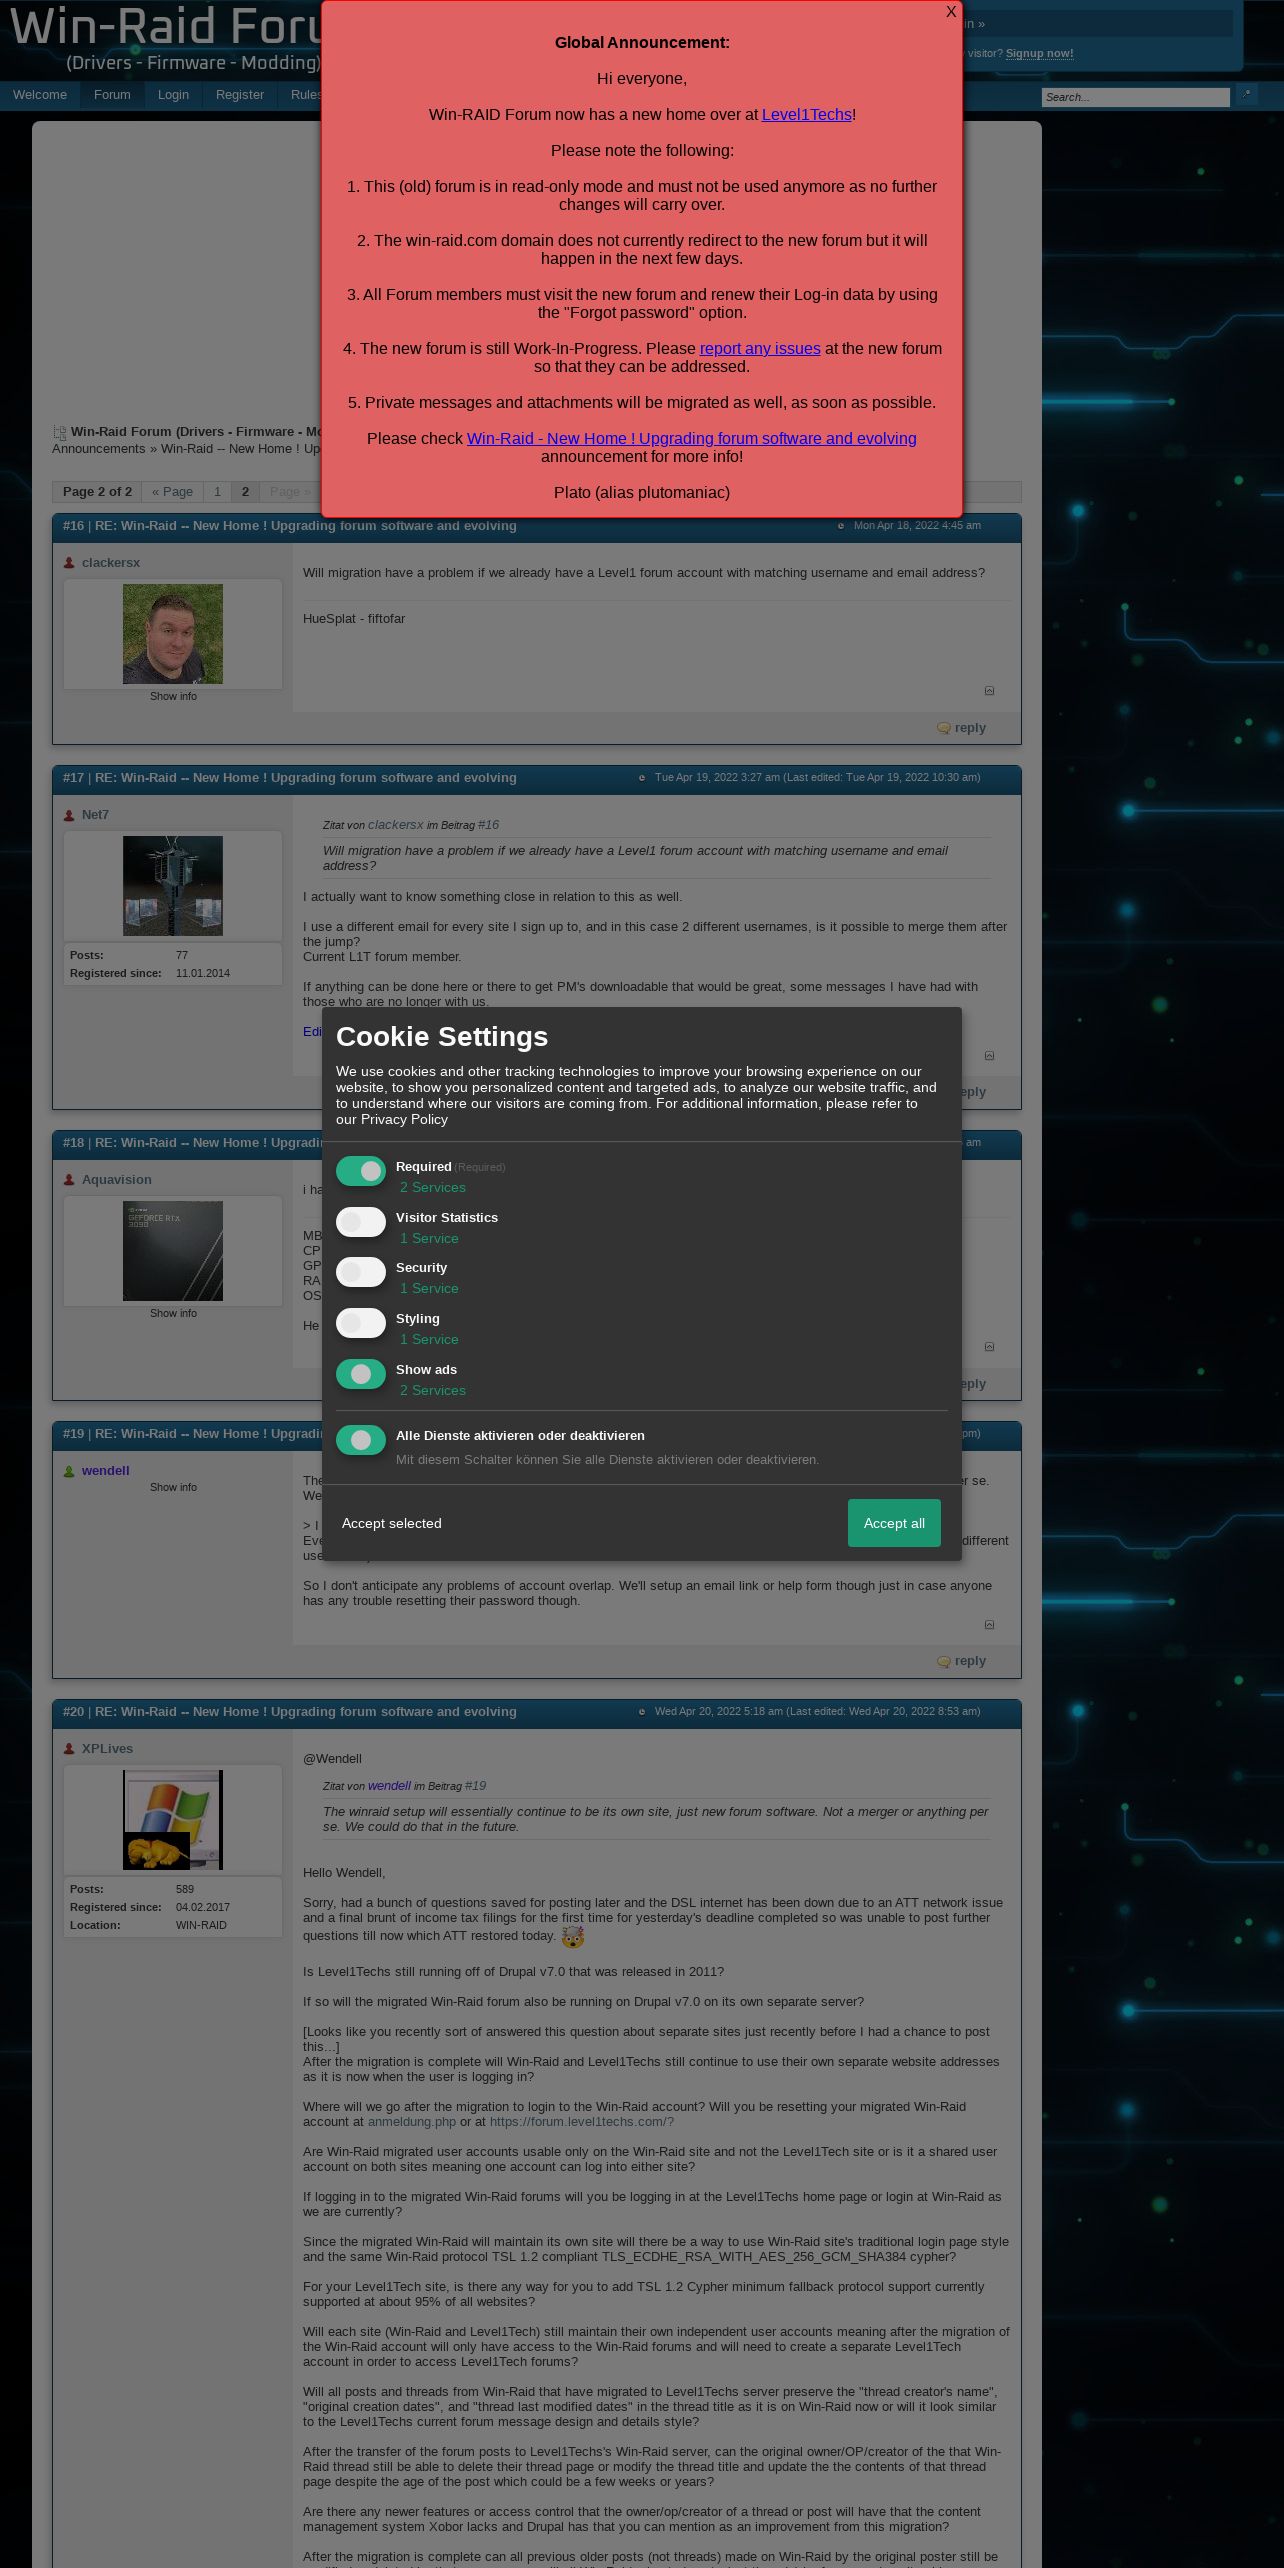
Task: Click clackersx offline status icon
Action: tap(69, 563)
